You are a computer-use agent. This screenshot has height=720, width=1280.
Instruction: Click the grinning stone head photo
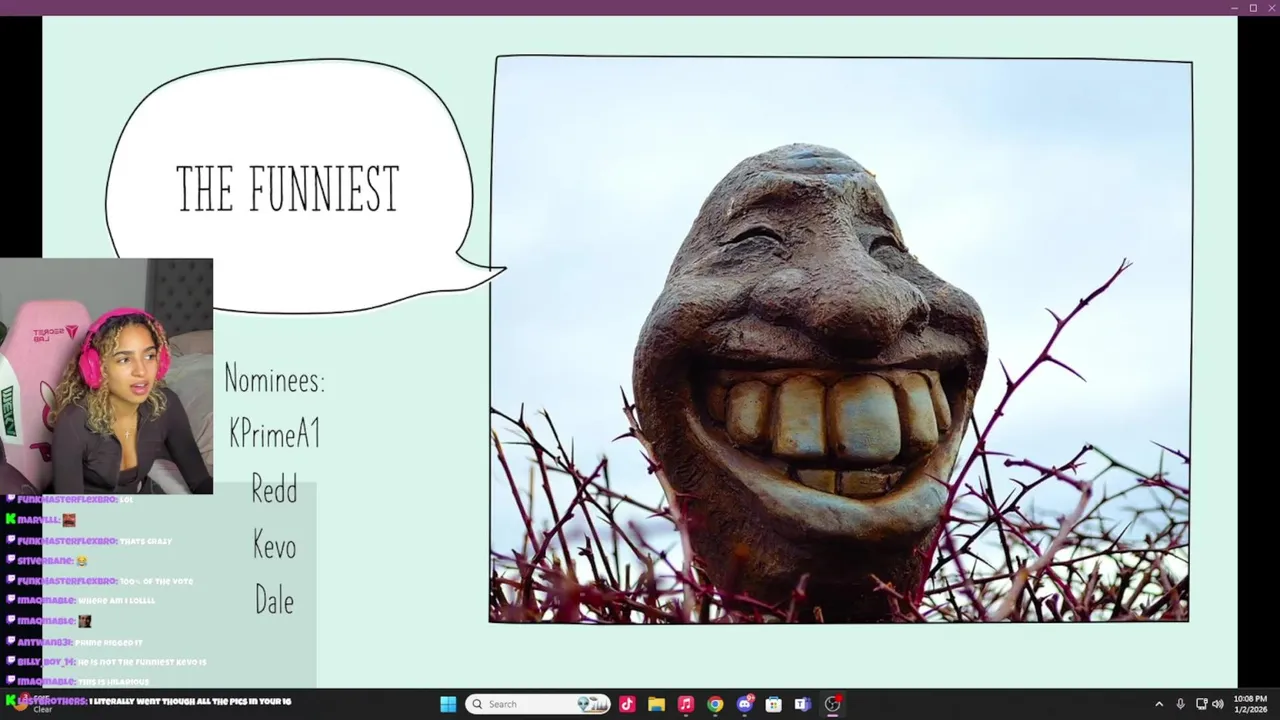point(840,340)
